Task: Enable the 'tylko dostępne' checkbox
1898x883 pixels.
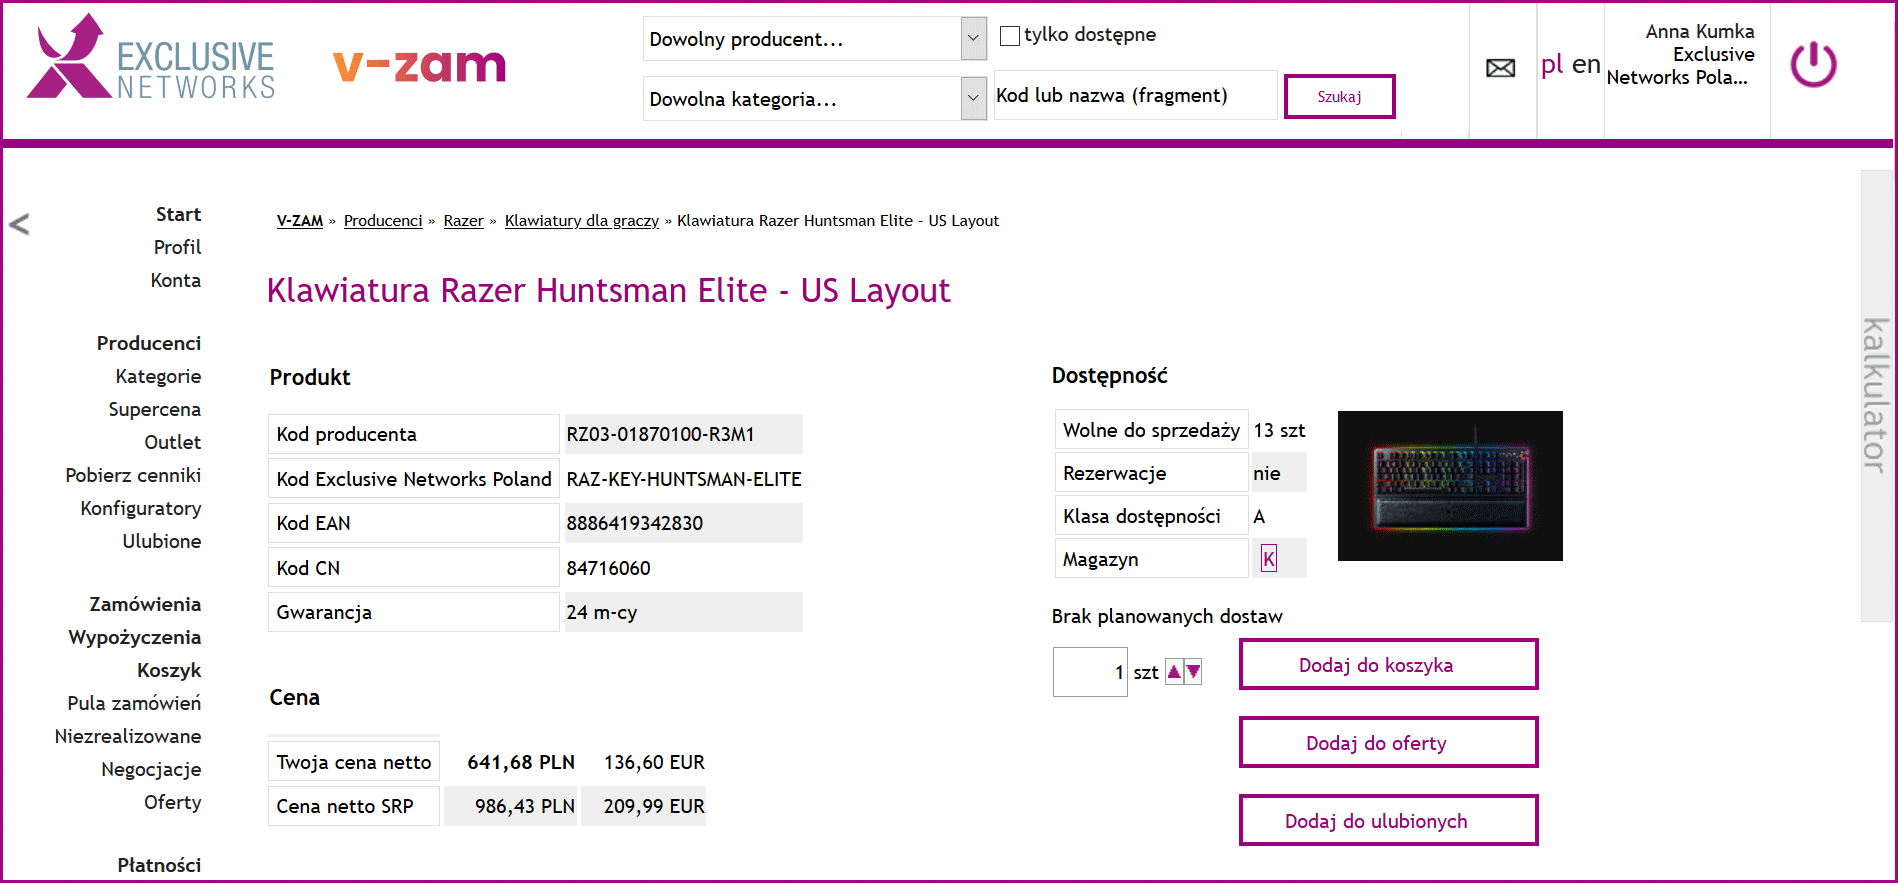Action: (x=1010, y=36)
